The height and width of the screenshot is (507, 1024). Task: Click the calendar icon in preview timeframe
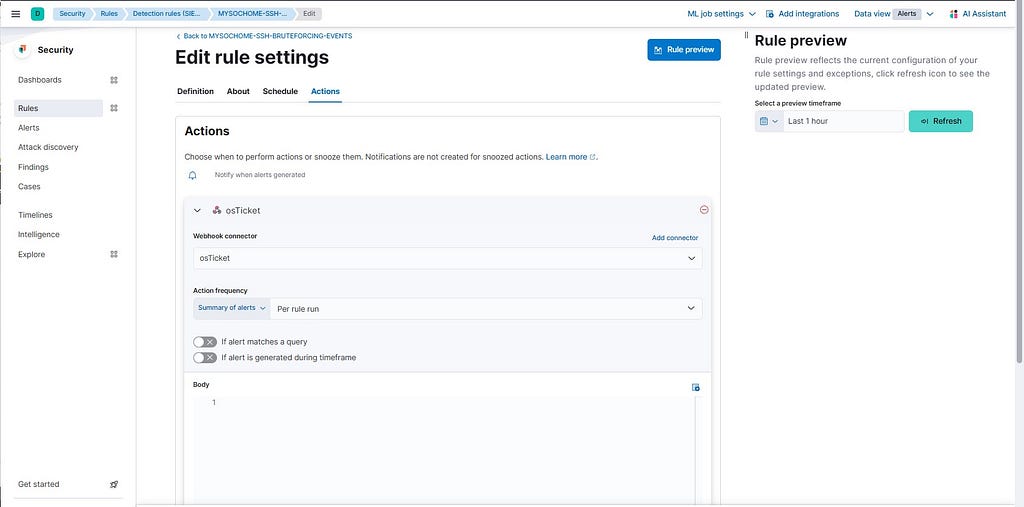764,122
